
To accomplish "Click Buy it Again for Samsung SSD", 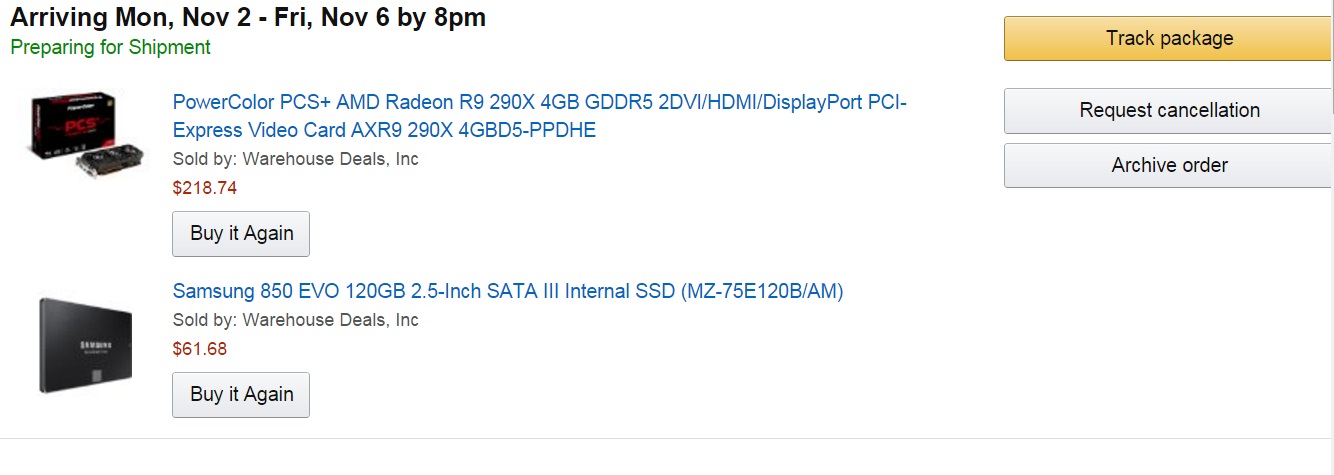I will [x=241, y=395].
